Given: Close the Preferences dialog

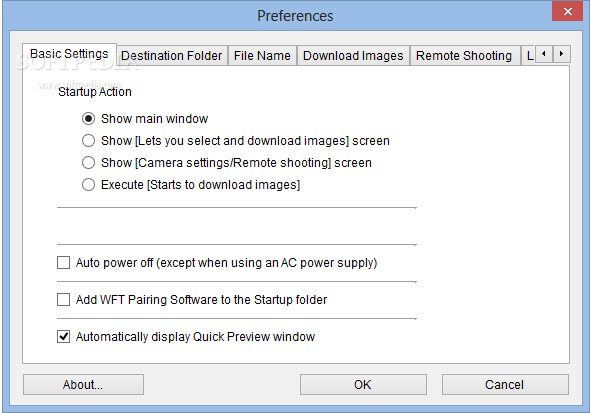Looking at the screenshot, I should (x=567, y=11).
